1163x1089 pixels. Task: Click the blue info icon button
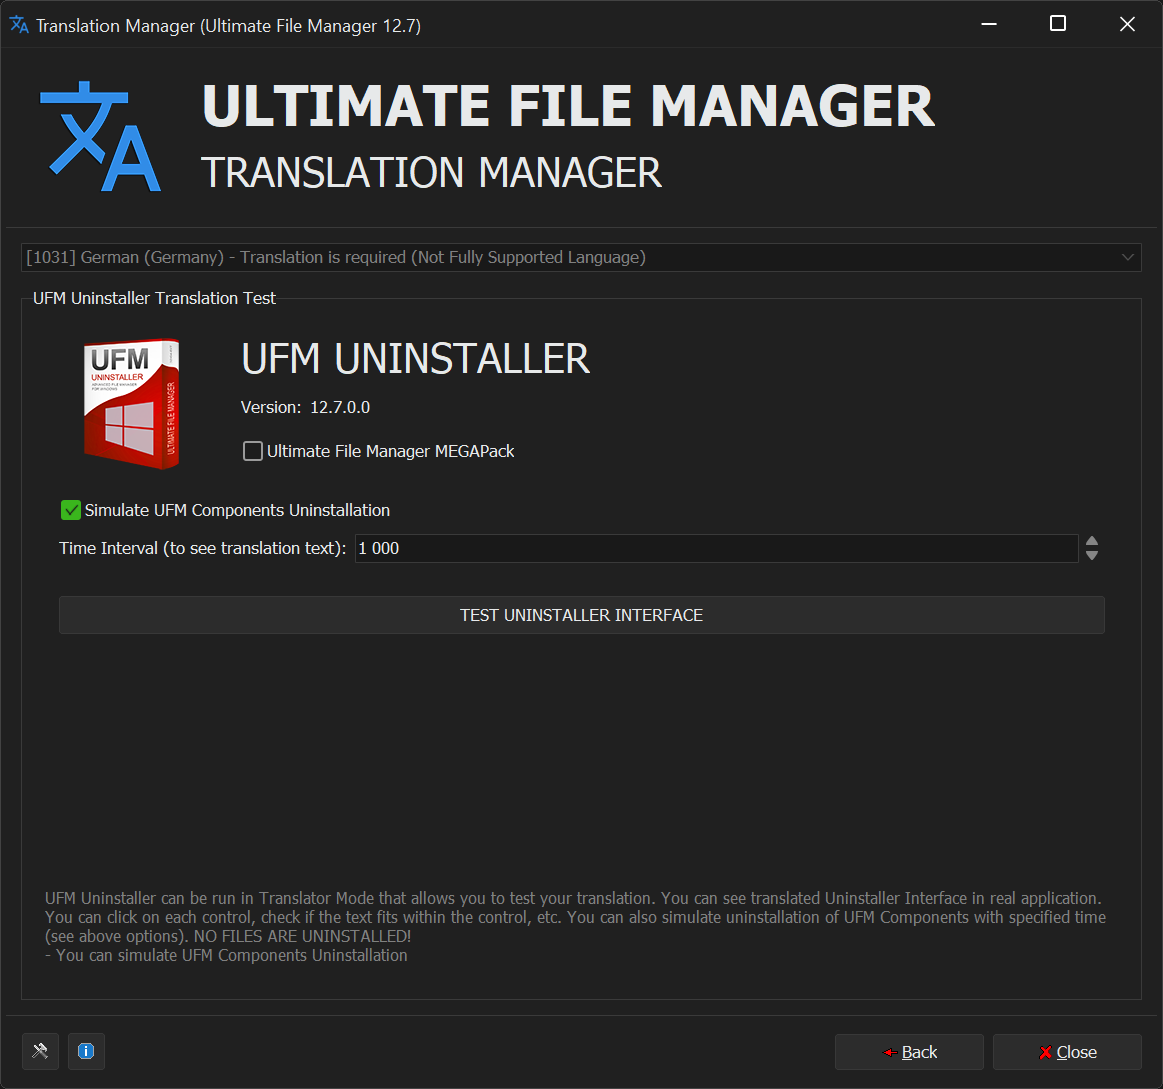tap(86, 1051)
